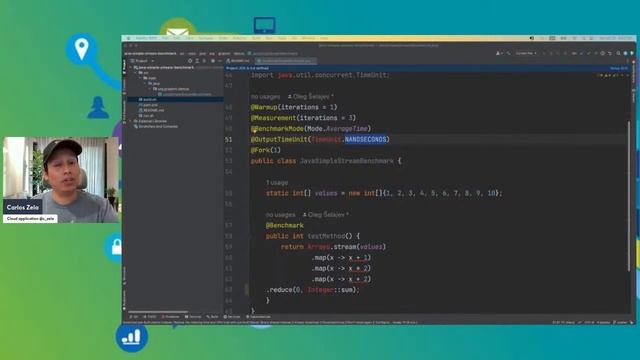Collapse the org.graalvm.demos package arrow

[x=150, y=89]
